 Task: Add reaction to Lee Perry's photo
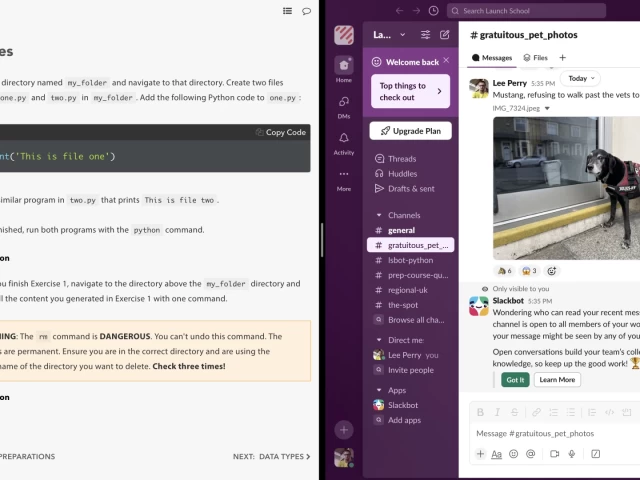click(x=552, y=271)
